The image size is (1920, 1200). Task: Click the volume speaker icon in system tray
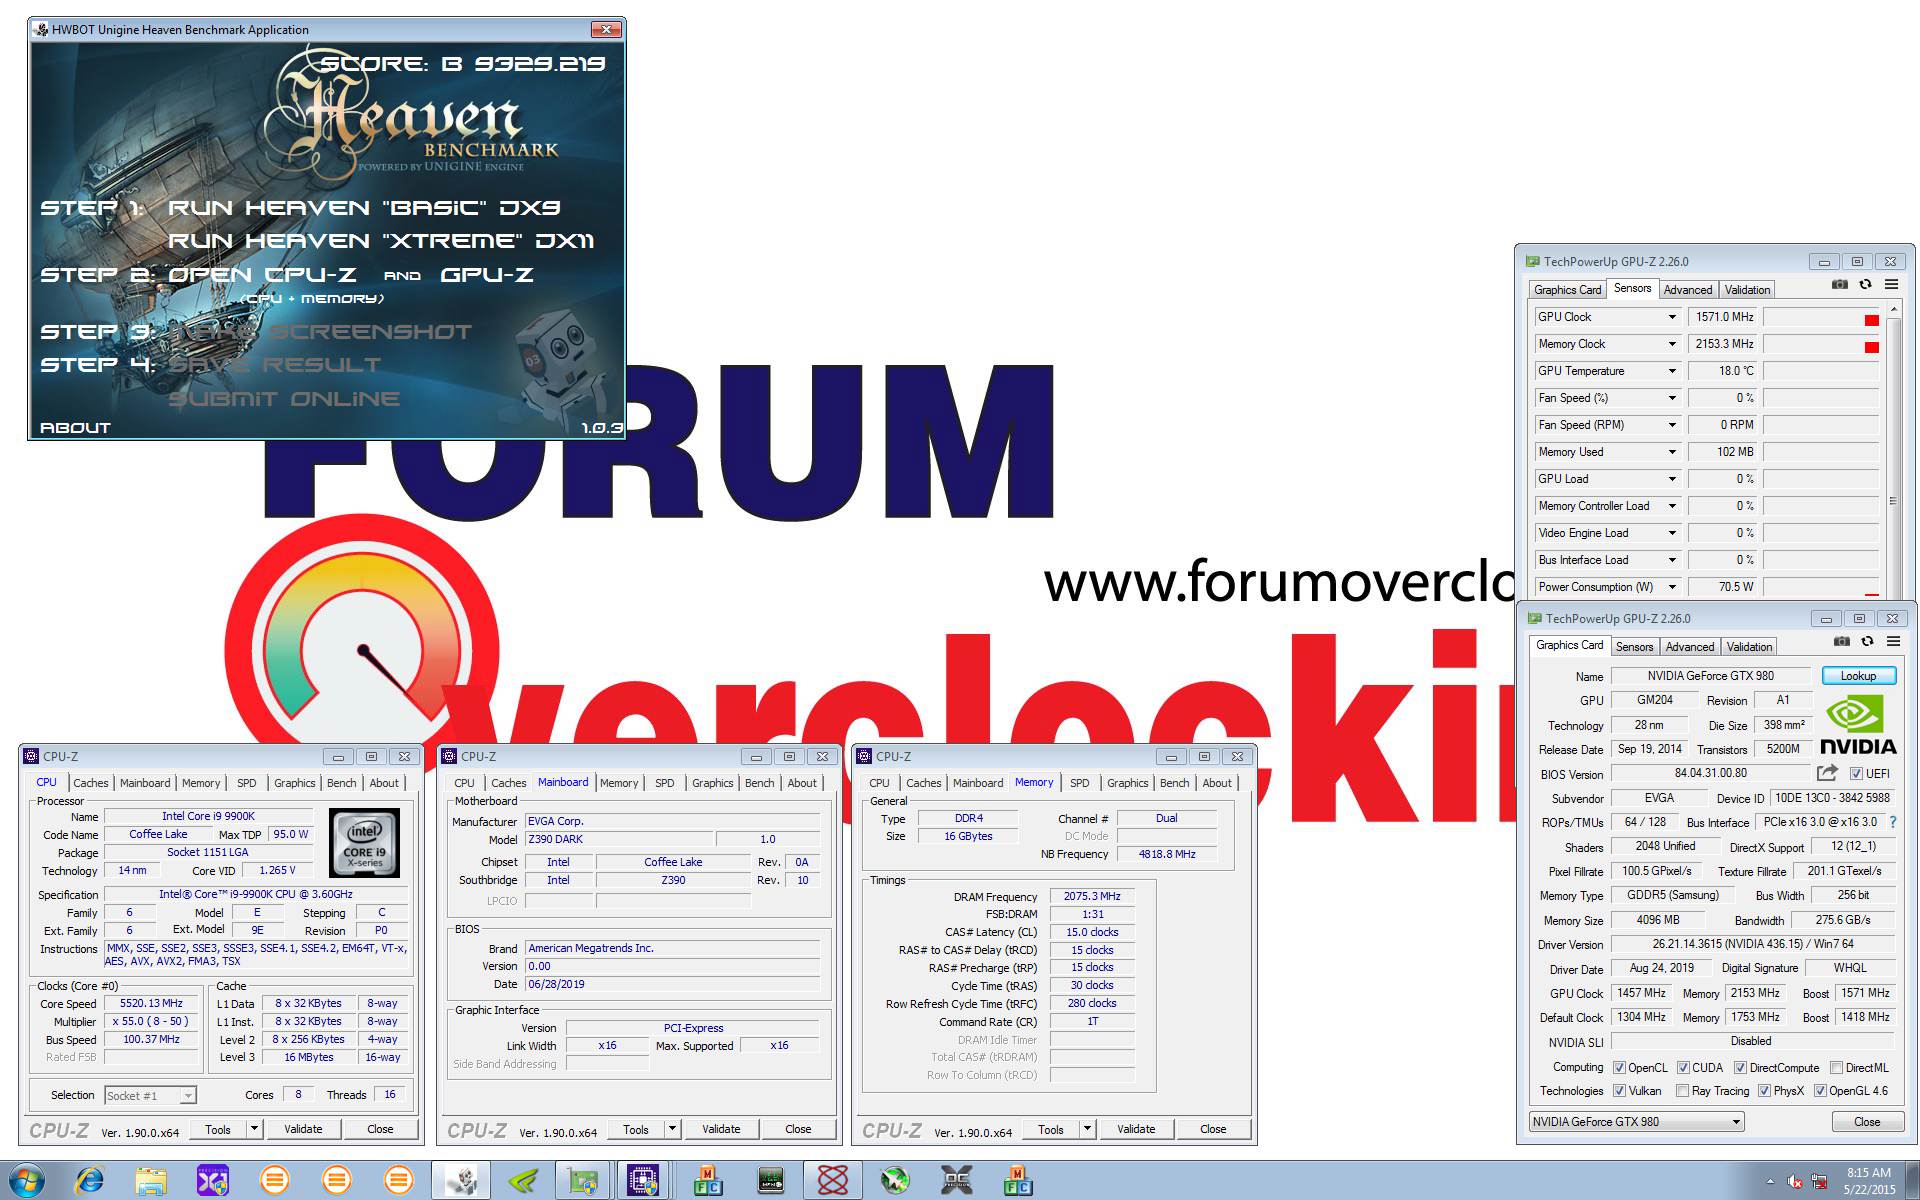1795,1182
